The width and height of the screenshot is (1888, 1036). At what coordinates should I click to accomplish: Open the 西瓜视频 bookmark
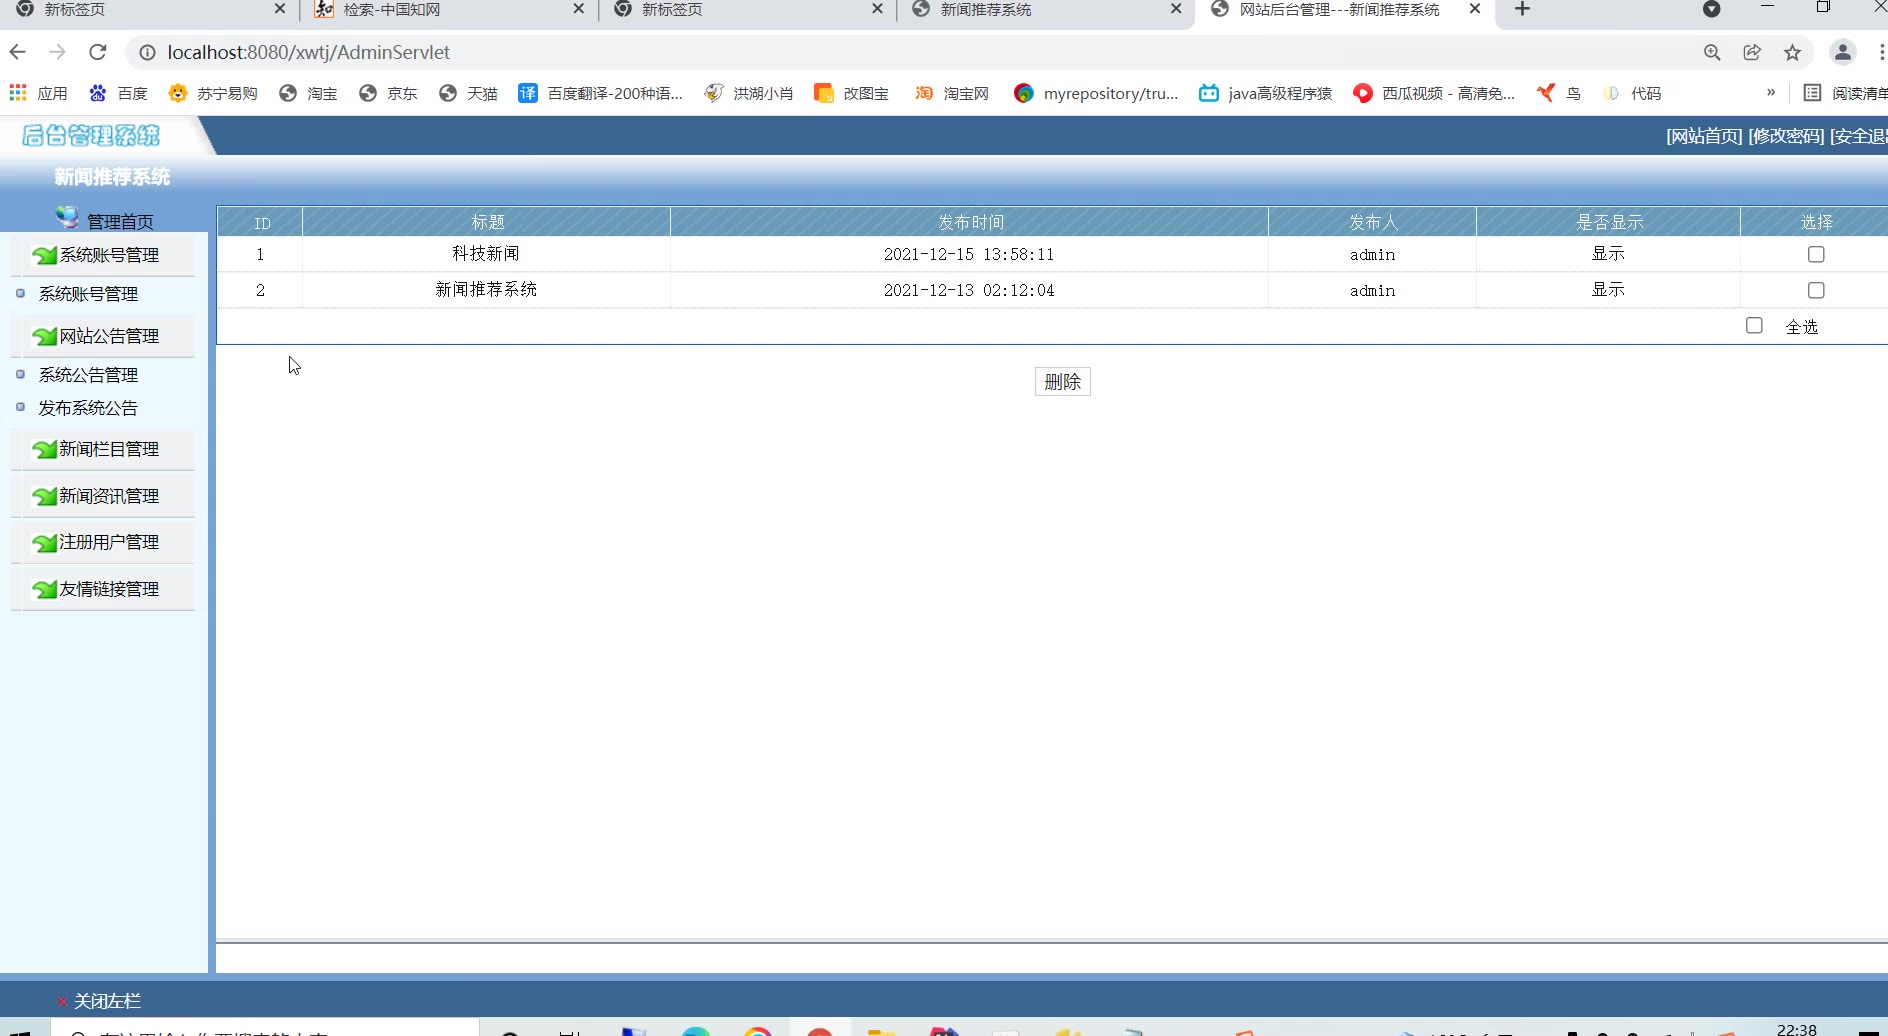pyautogui.click(x=1433, y=93)
